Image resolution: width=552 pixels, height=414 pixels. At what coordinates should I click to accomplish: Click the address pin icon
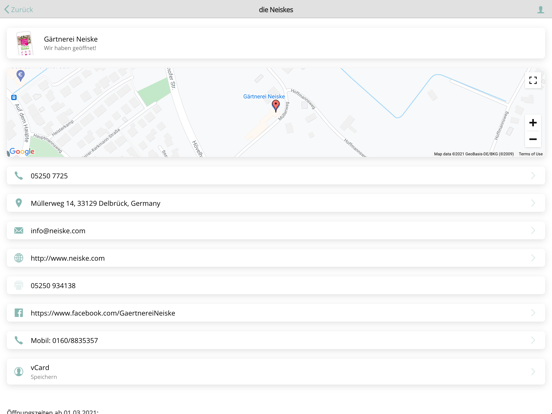point(19,203)
